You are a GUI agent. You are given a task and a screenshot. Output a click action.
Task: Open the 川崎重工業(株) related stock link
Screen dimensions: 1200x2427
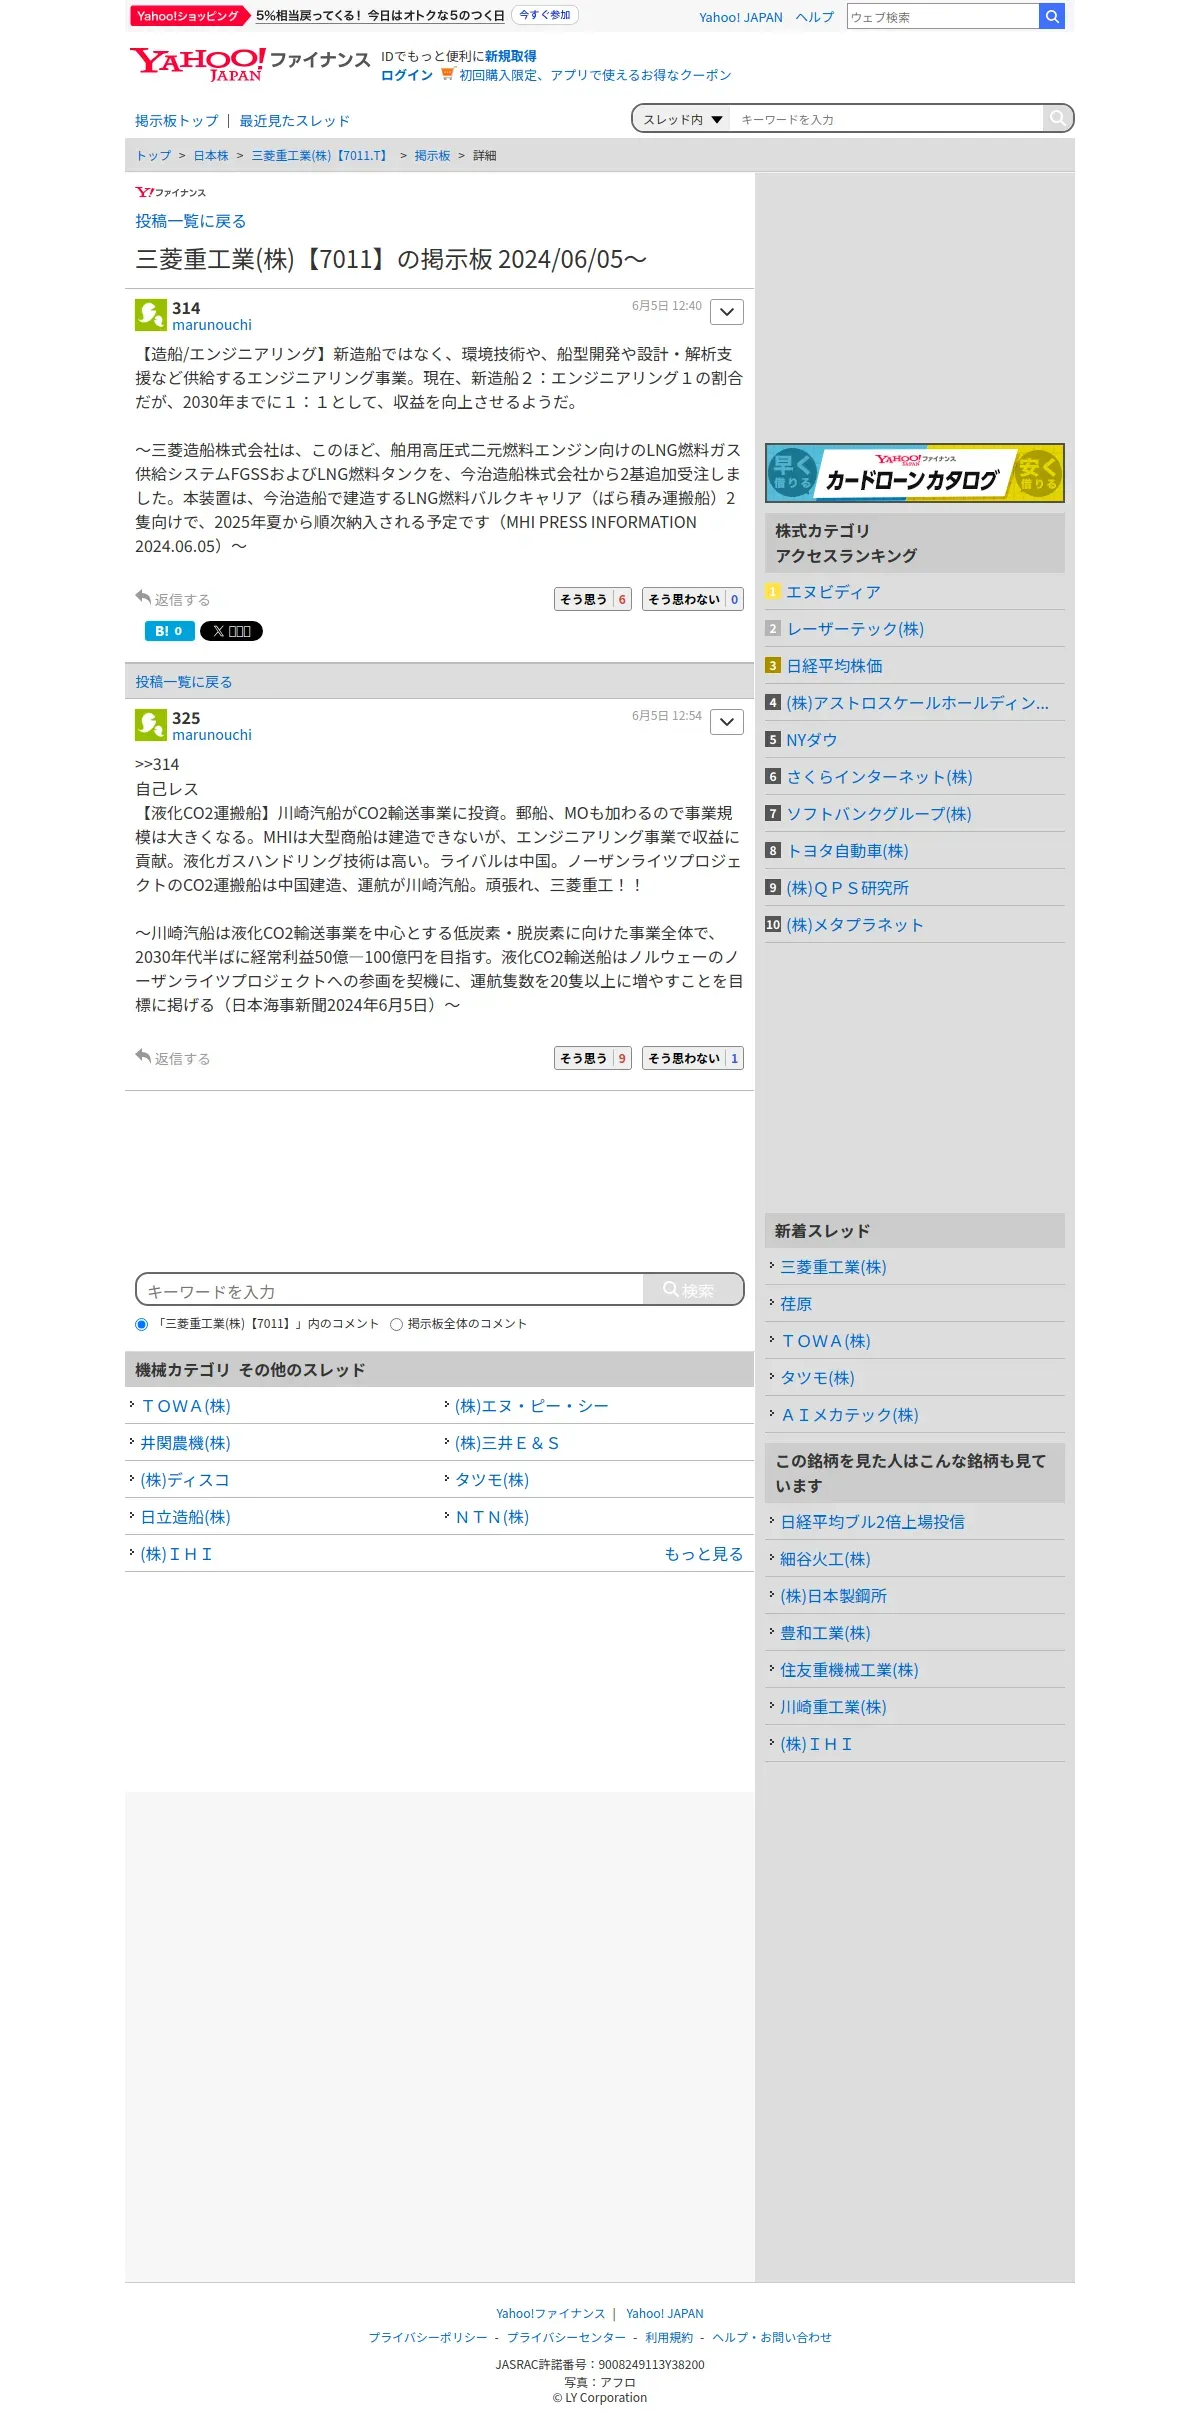(833, 1707)
